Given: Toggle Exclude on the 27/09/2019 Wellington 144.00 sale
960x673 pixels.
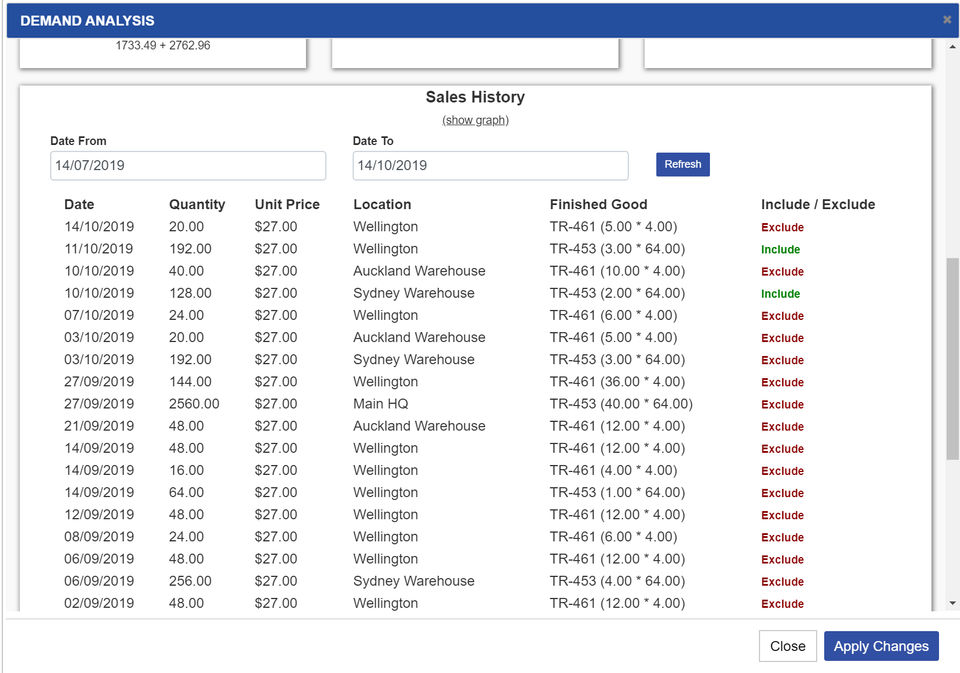Looking at the screenshot, I should pos(782,382).
